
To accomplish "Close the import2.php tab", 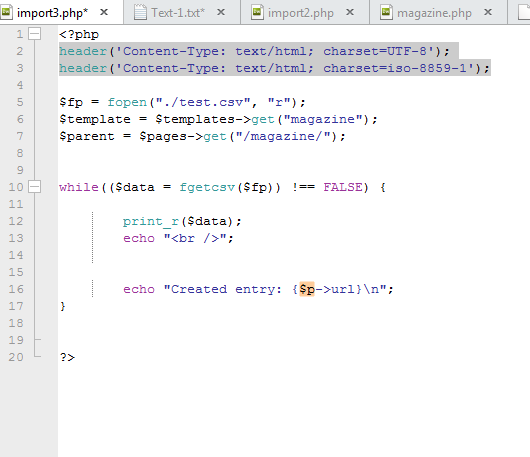I will (350, 12).
